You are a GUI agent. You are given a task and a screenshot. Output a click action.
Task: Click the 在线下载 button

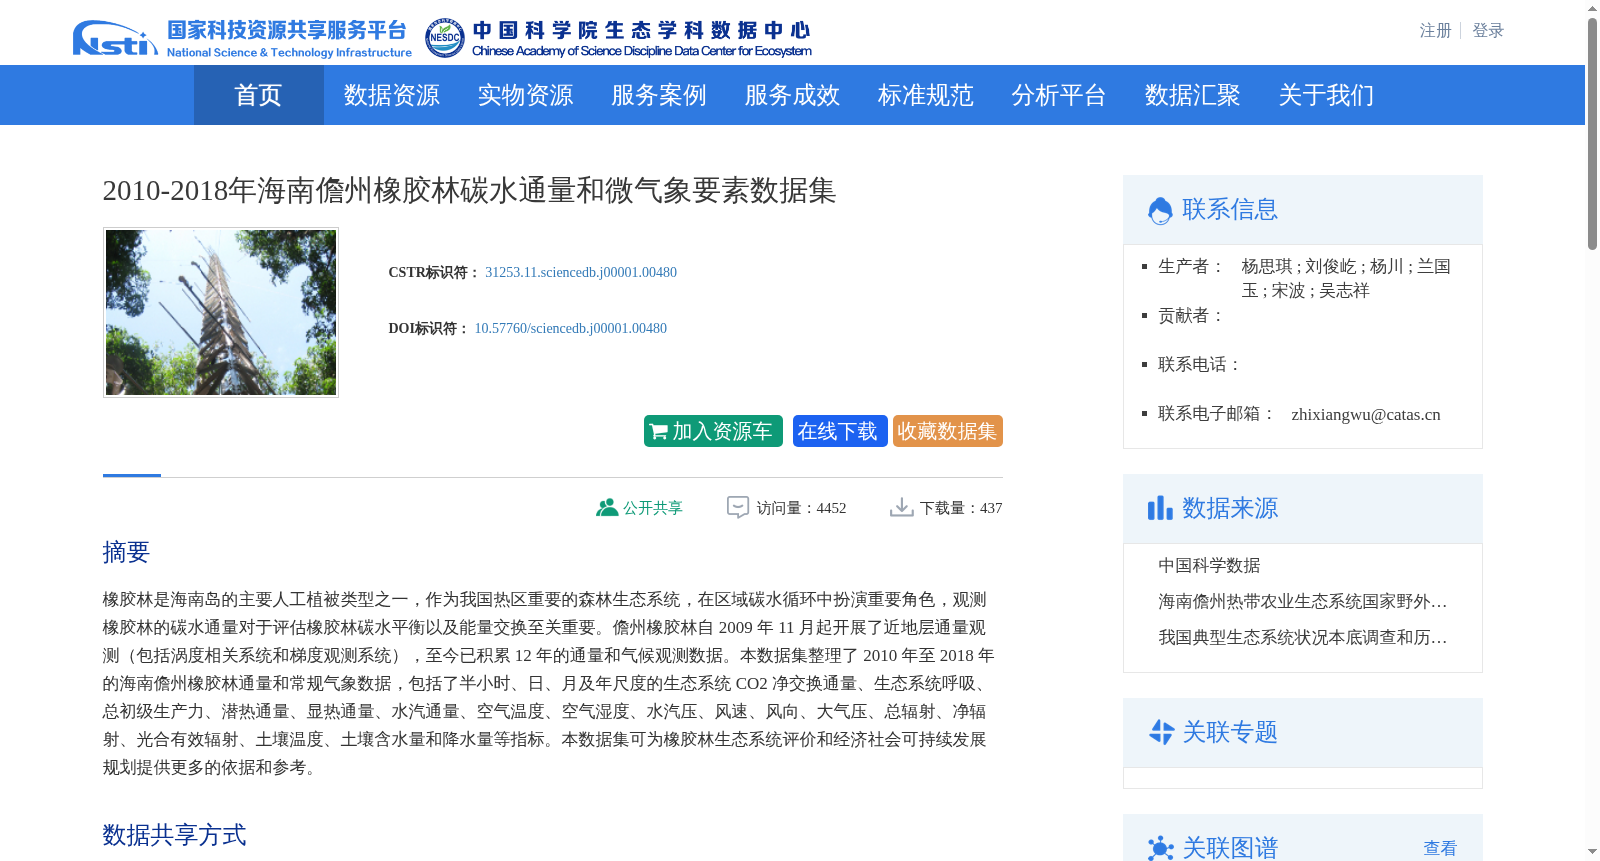[x=840, y=431]
